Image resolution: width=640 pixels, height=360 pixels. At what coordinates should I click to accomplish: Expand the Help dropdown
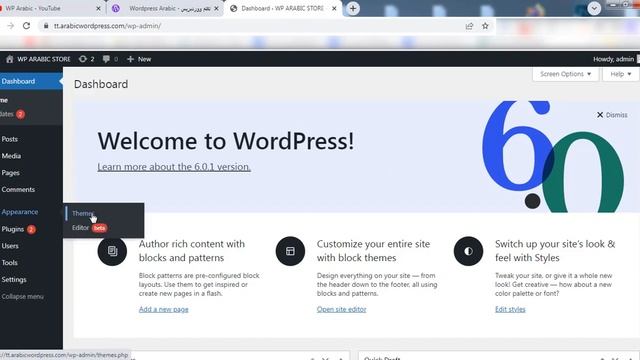tap(621, 74)
